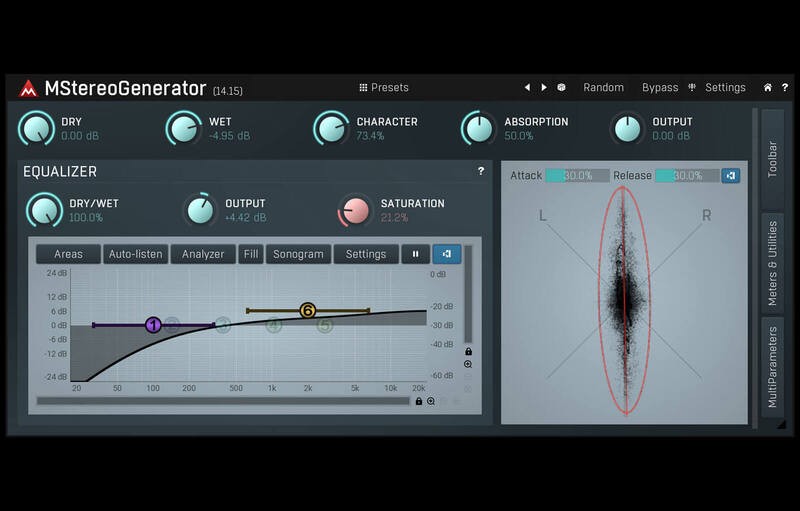
Task: Click the WET knob
Action: pyautogui.click(x=184, y=129)
